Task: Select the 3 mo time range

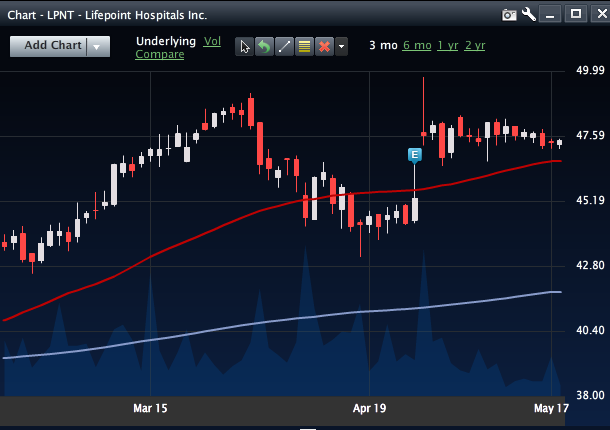Action: point(383,46)
